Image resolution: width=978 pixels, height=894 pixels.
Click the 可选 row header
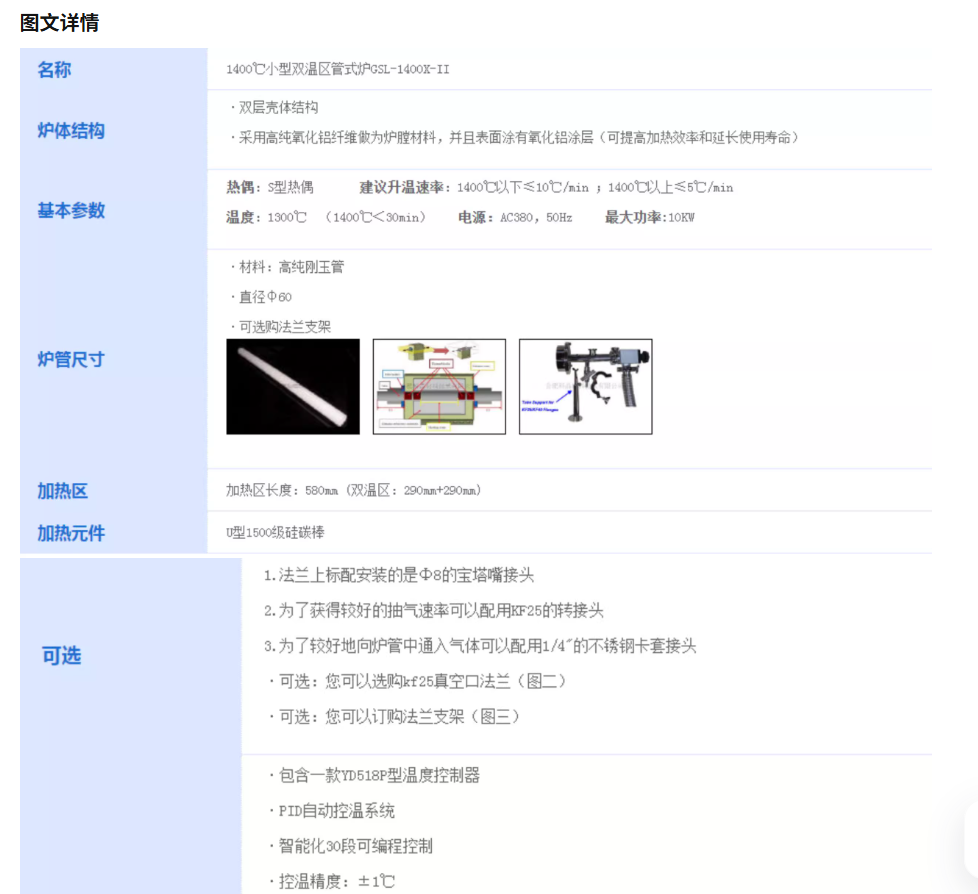tap(61, 656)
